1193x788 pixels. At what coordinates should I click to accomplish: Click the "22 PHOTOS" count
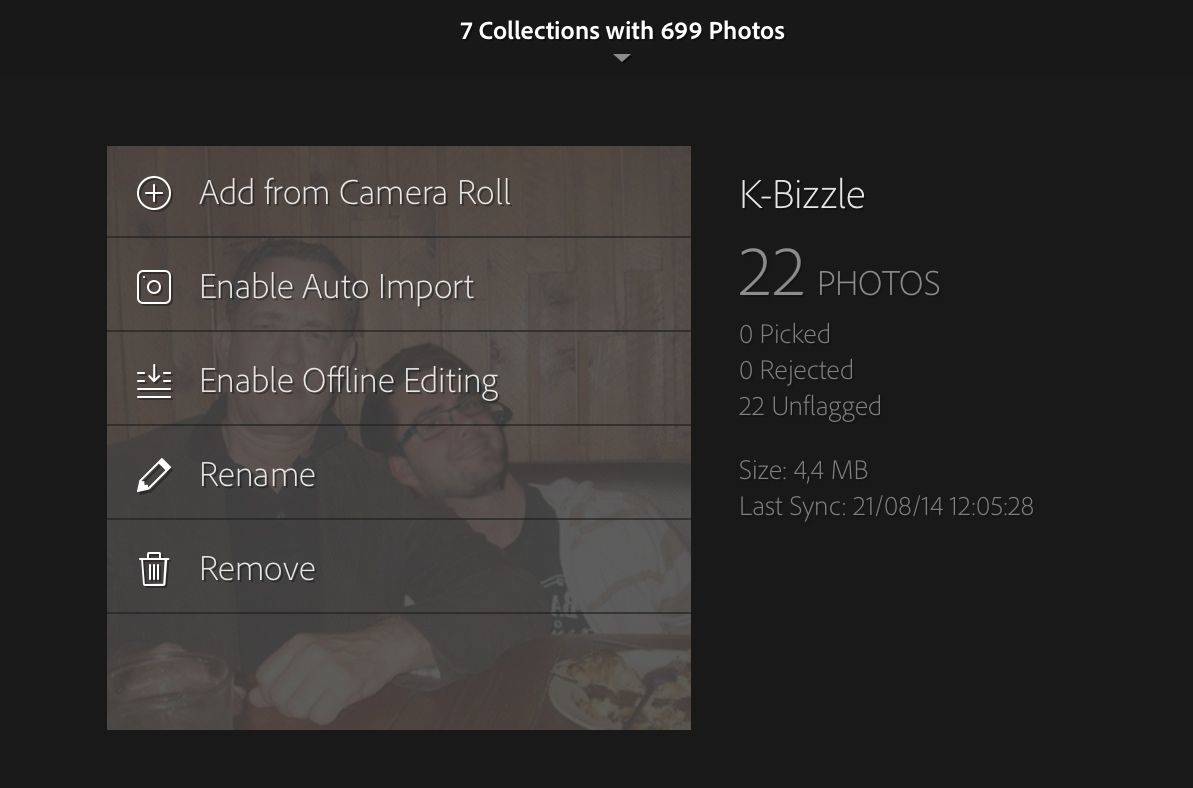coord(839,276)
